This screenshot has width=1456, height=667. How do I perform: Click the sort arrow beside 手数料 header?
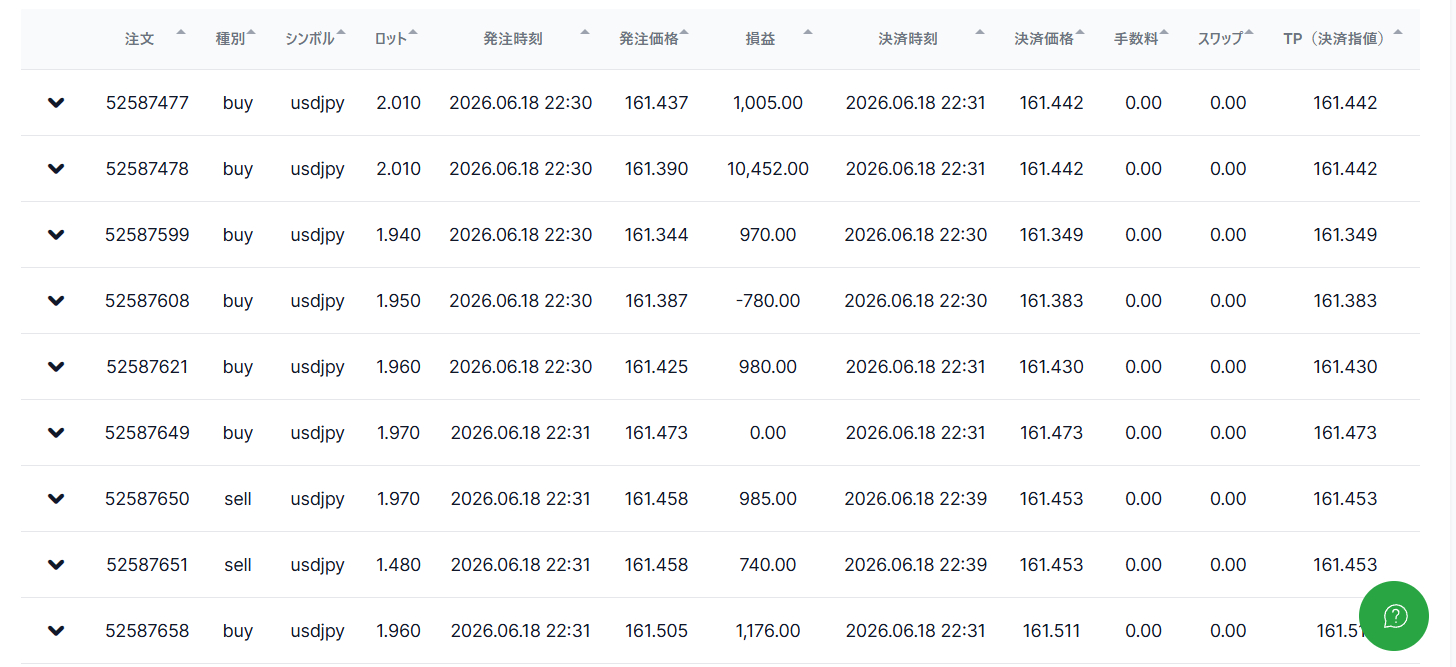[x=1165, y=33]
